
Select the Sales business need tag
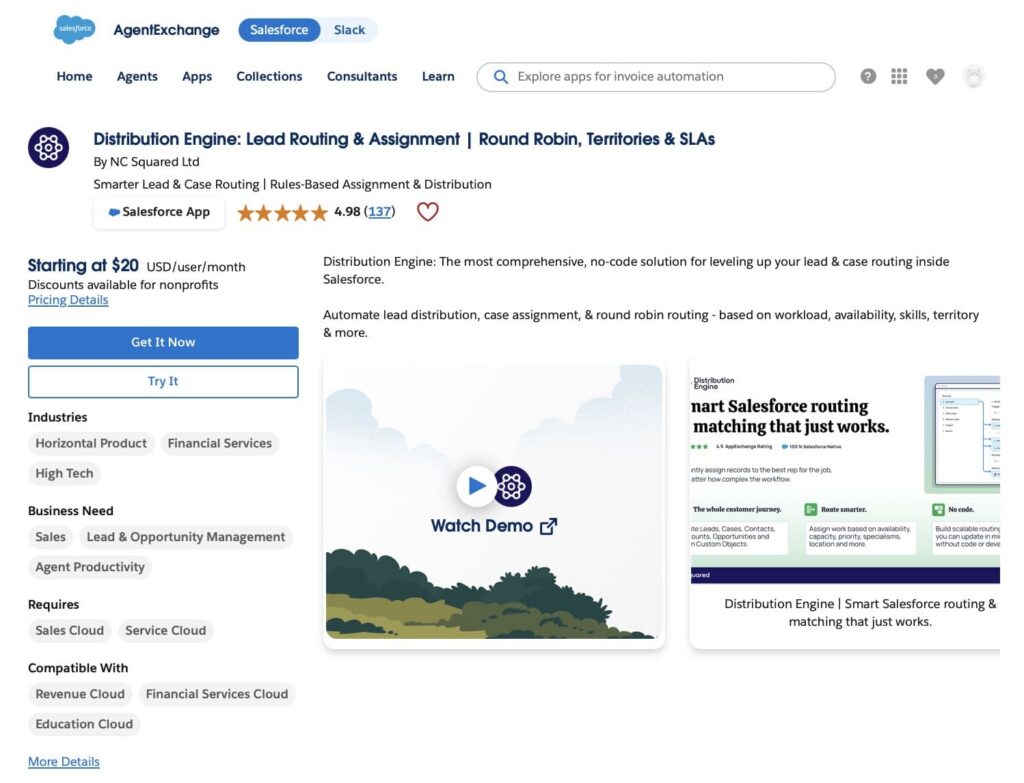[x=50, y=537]
